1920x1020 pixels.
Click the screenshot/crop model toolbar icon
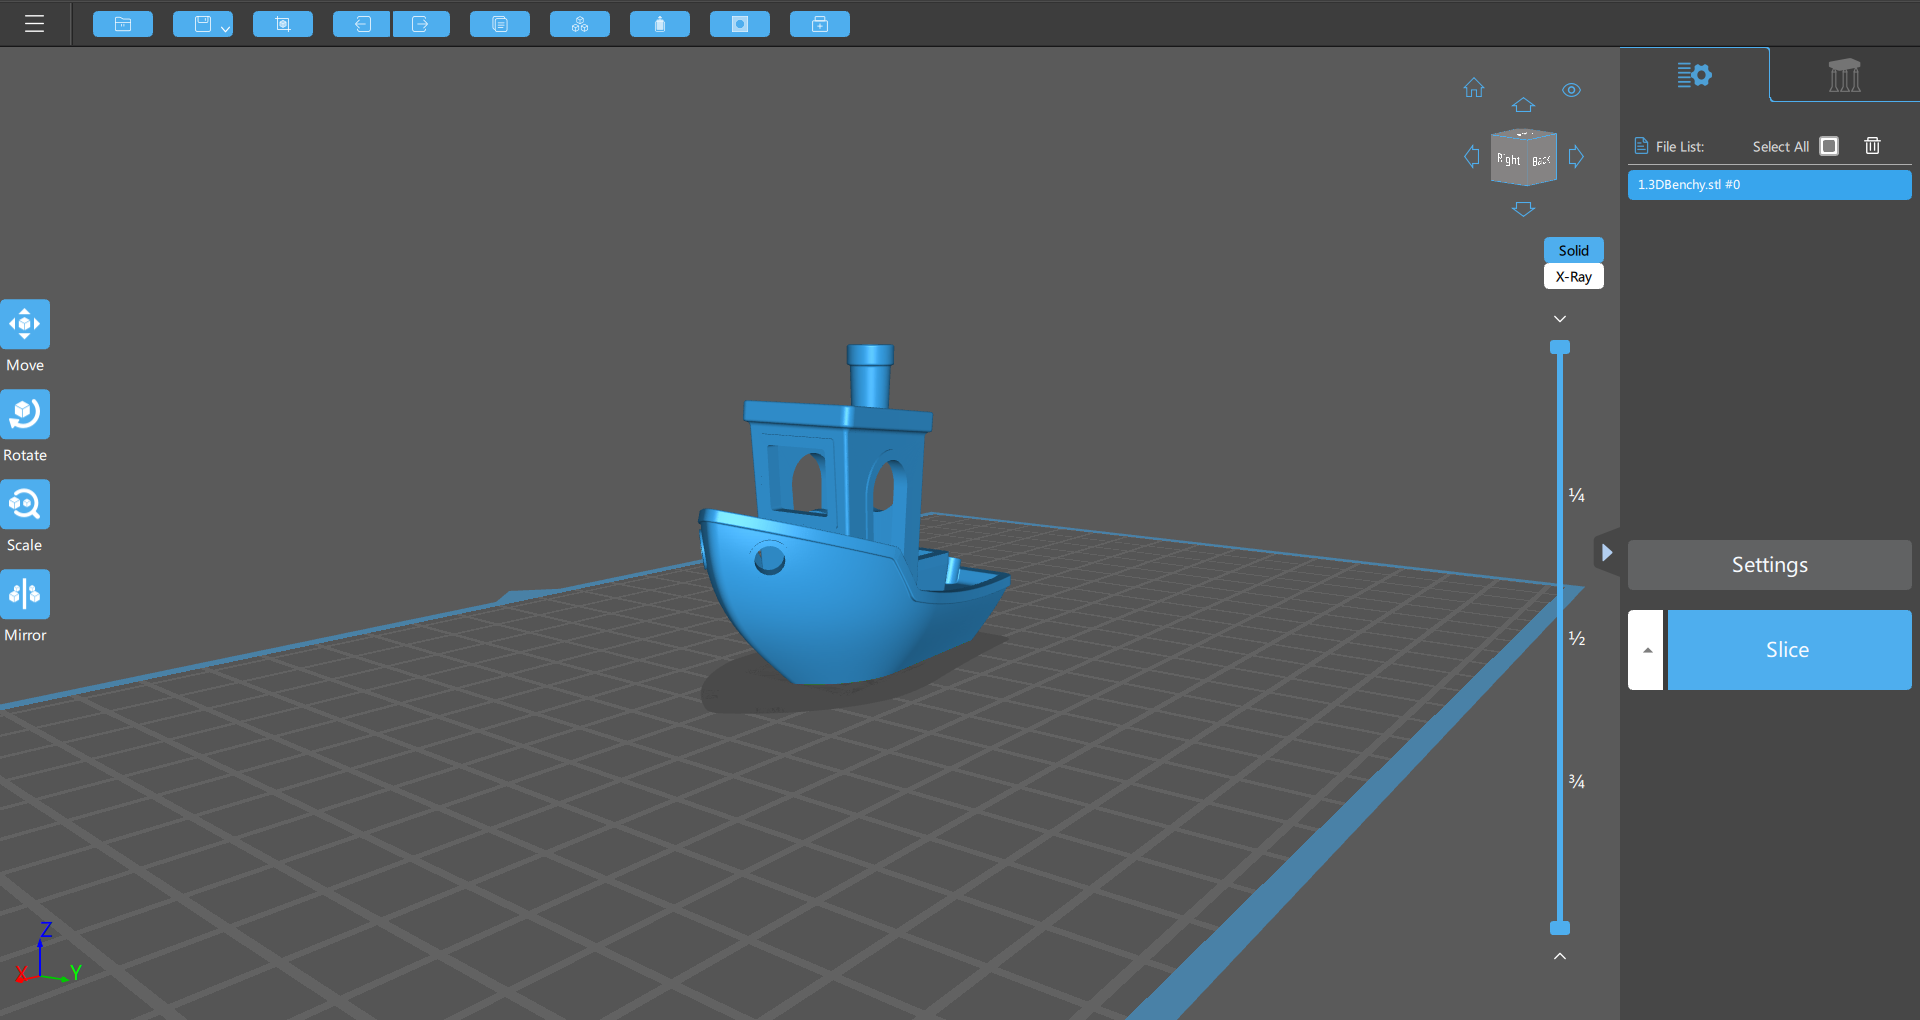pyautogui.click(x=283, y=24)
